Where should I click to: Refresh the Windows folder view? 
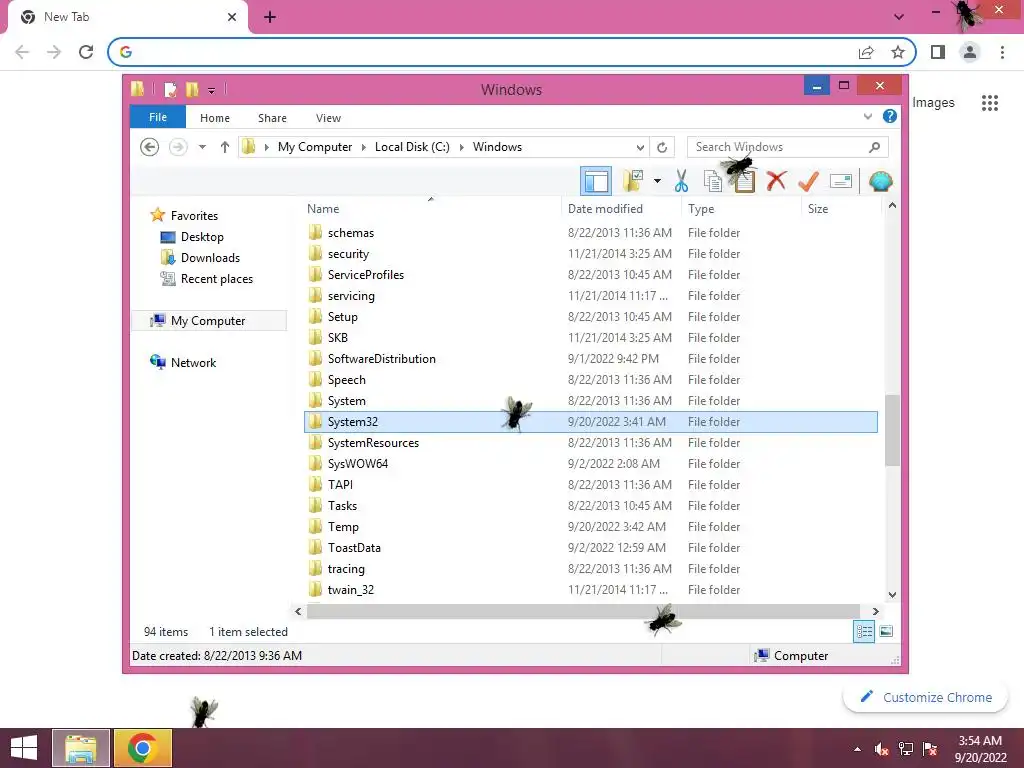tap(662, 147)
